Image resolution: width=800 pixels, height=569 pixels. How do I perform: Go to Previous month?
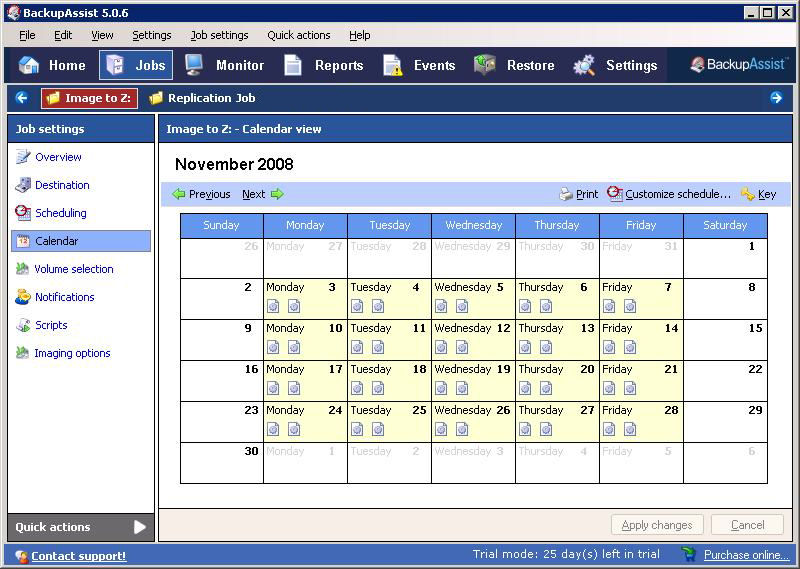(x=201, y=194)
